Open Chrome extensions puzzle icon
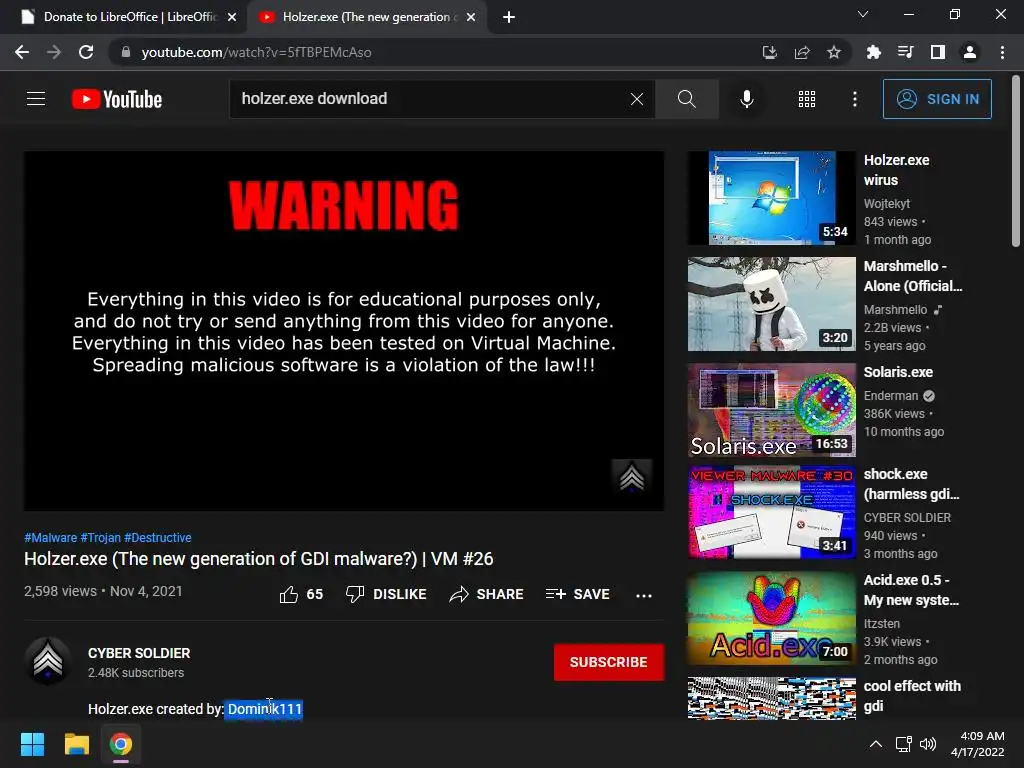Image resolution: width=1024 pixels, height=768 pixels. tap(873, 52)
